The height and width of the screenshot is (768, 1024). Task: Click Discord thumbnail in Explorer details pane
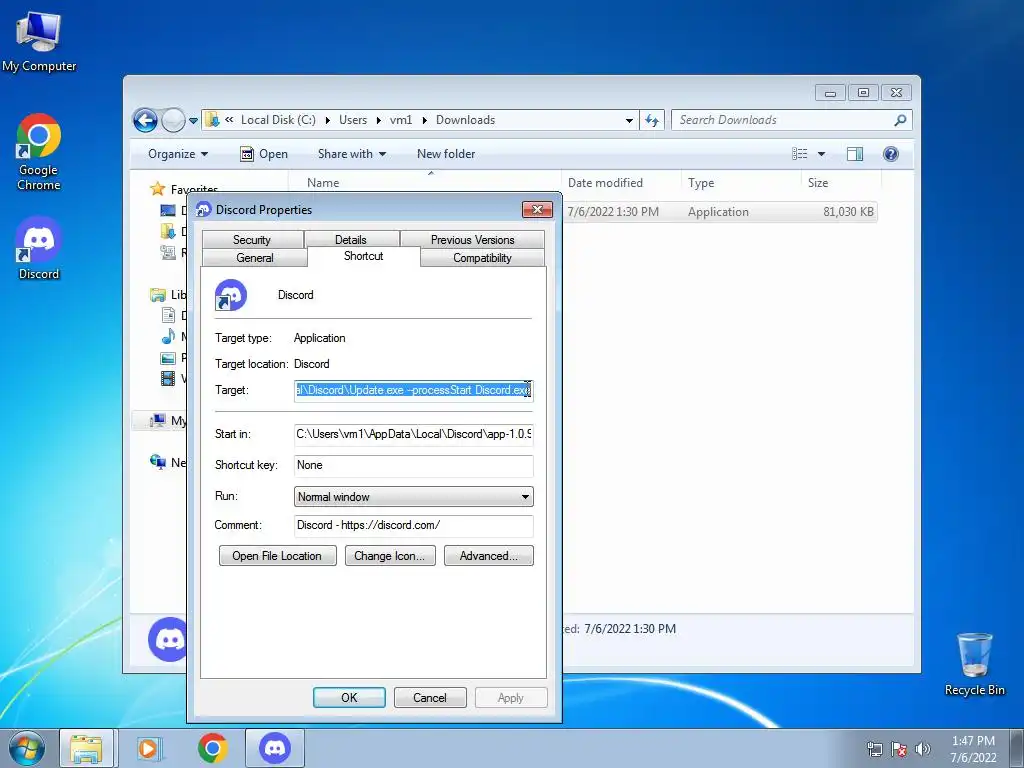(168, 639)
